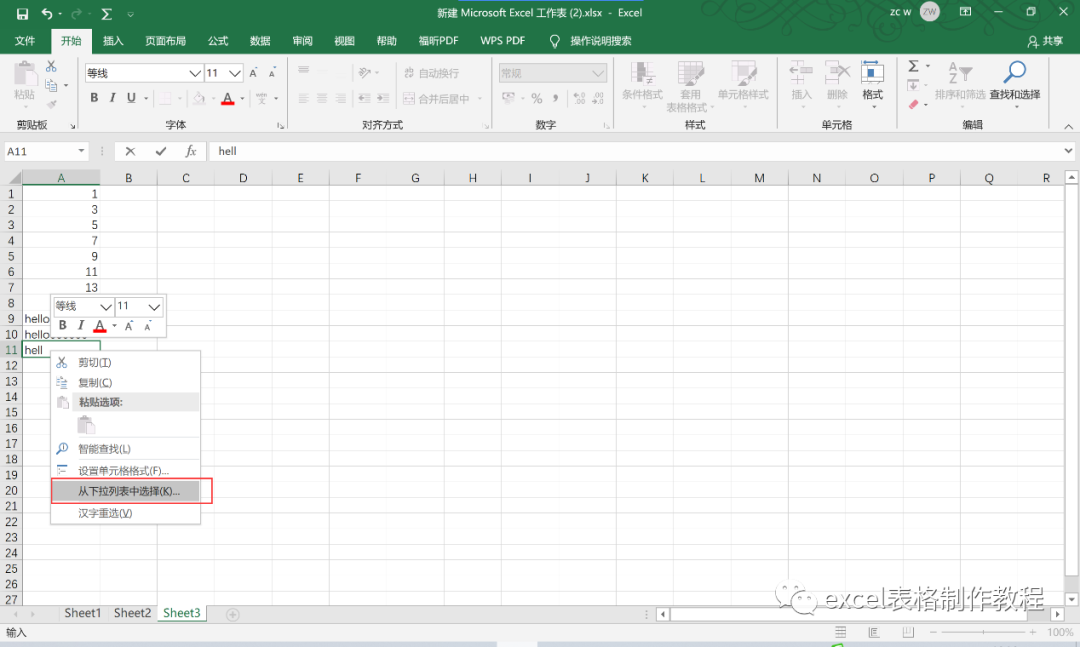Choose Smart Lookup (智能查找) from menu
The width and height of the screenshot is (1080, 647).
(125, 449)
